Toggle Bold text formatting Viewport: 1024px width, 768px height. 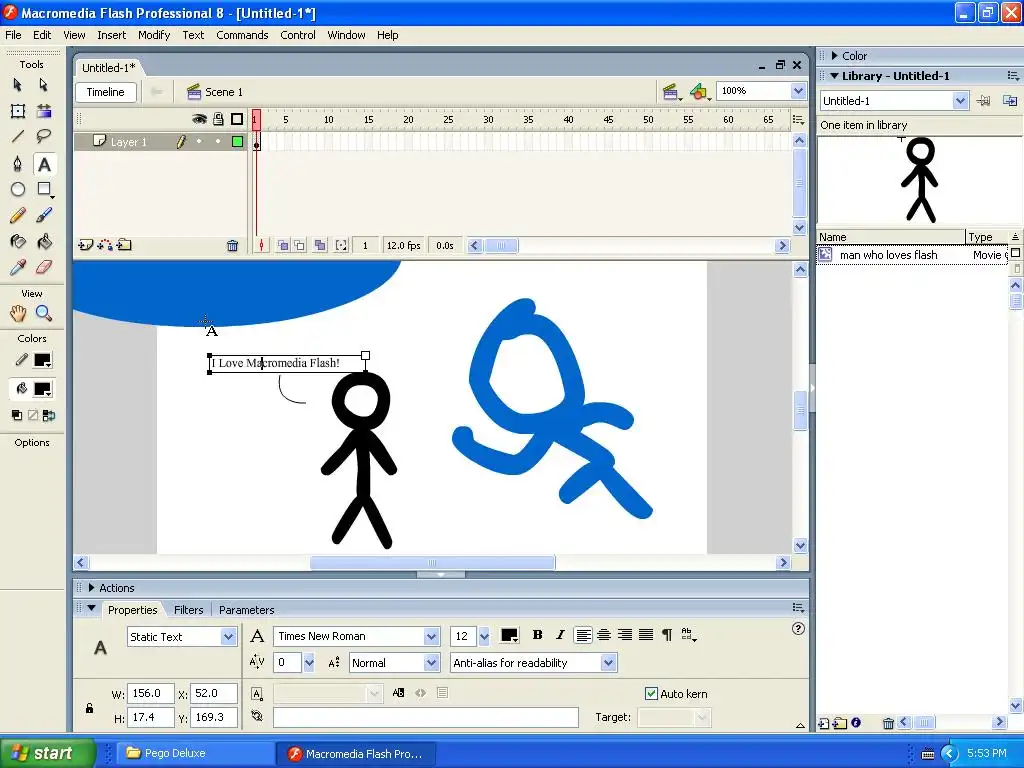(537, 635)
